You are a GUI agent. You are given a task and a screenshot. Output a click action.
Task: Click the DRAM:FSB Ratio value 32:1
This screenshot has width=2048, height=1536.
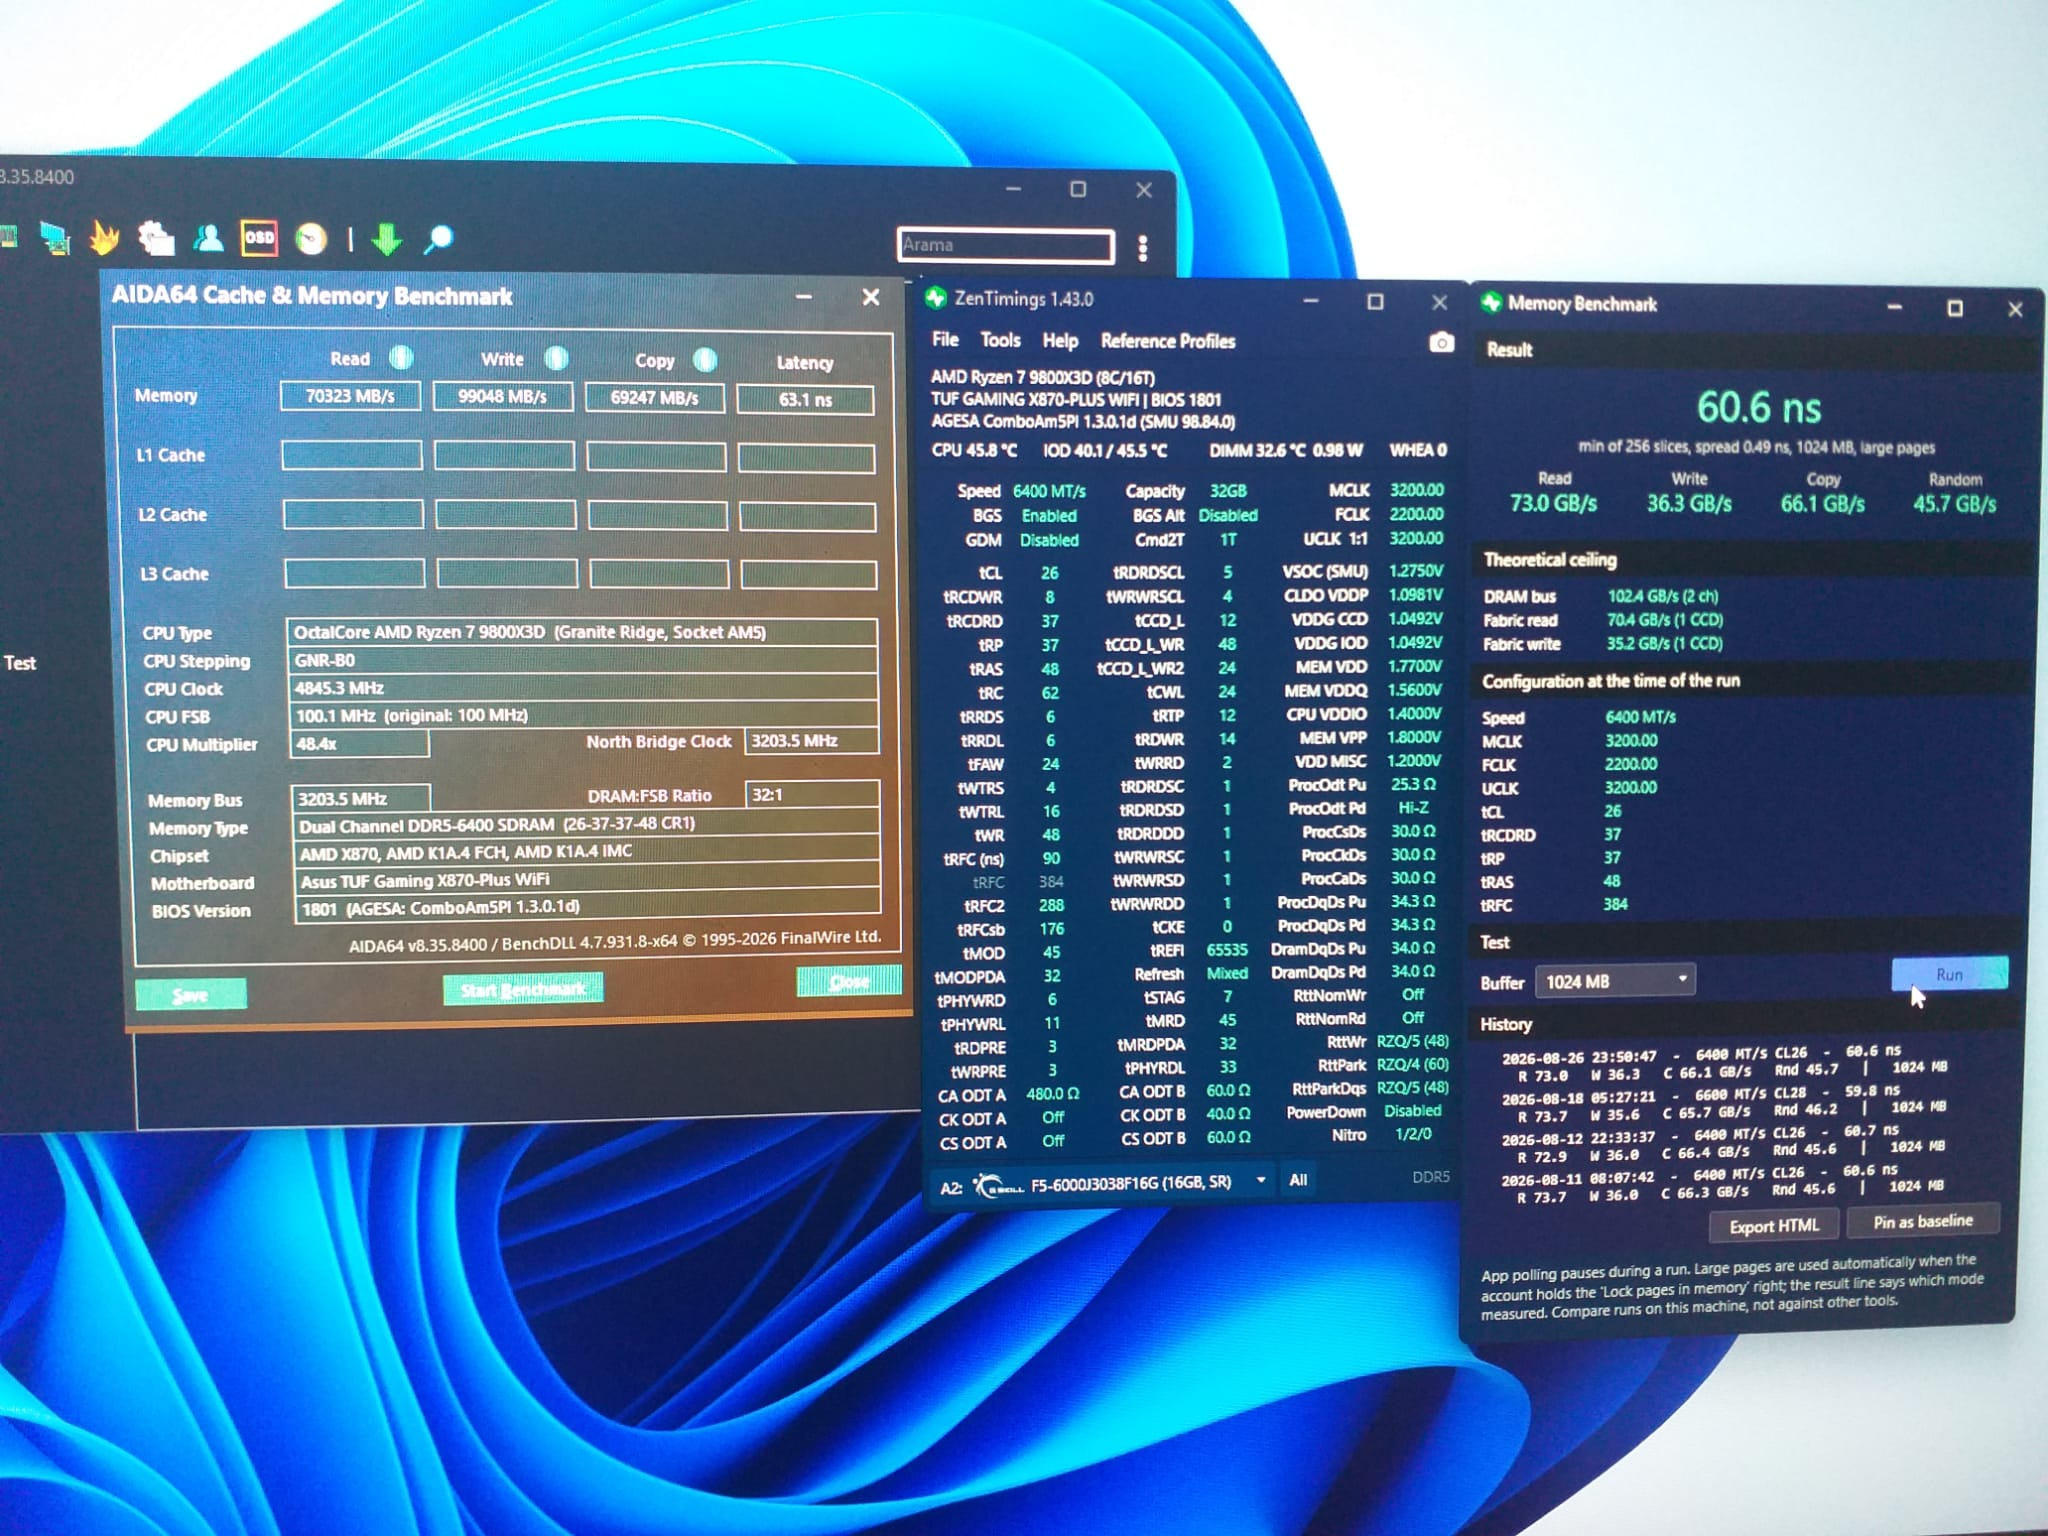812,795
